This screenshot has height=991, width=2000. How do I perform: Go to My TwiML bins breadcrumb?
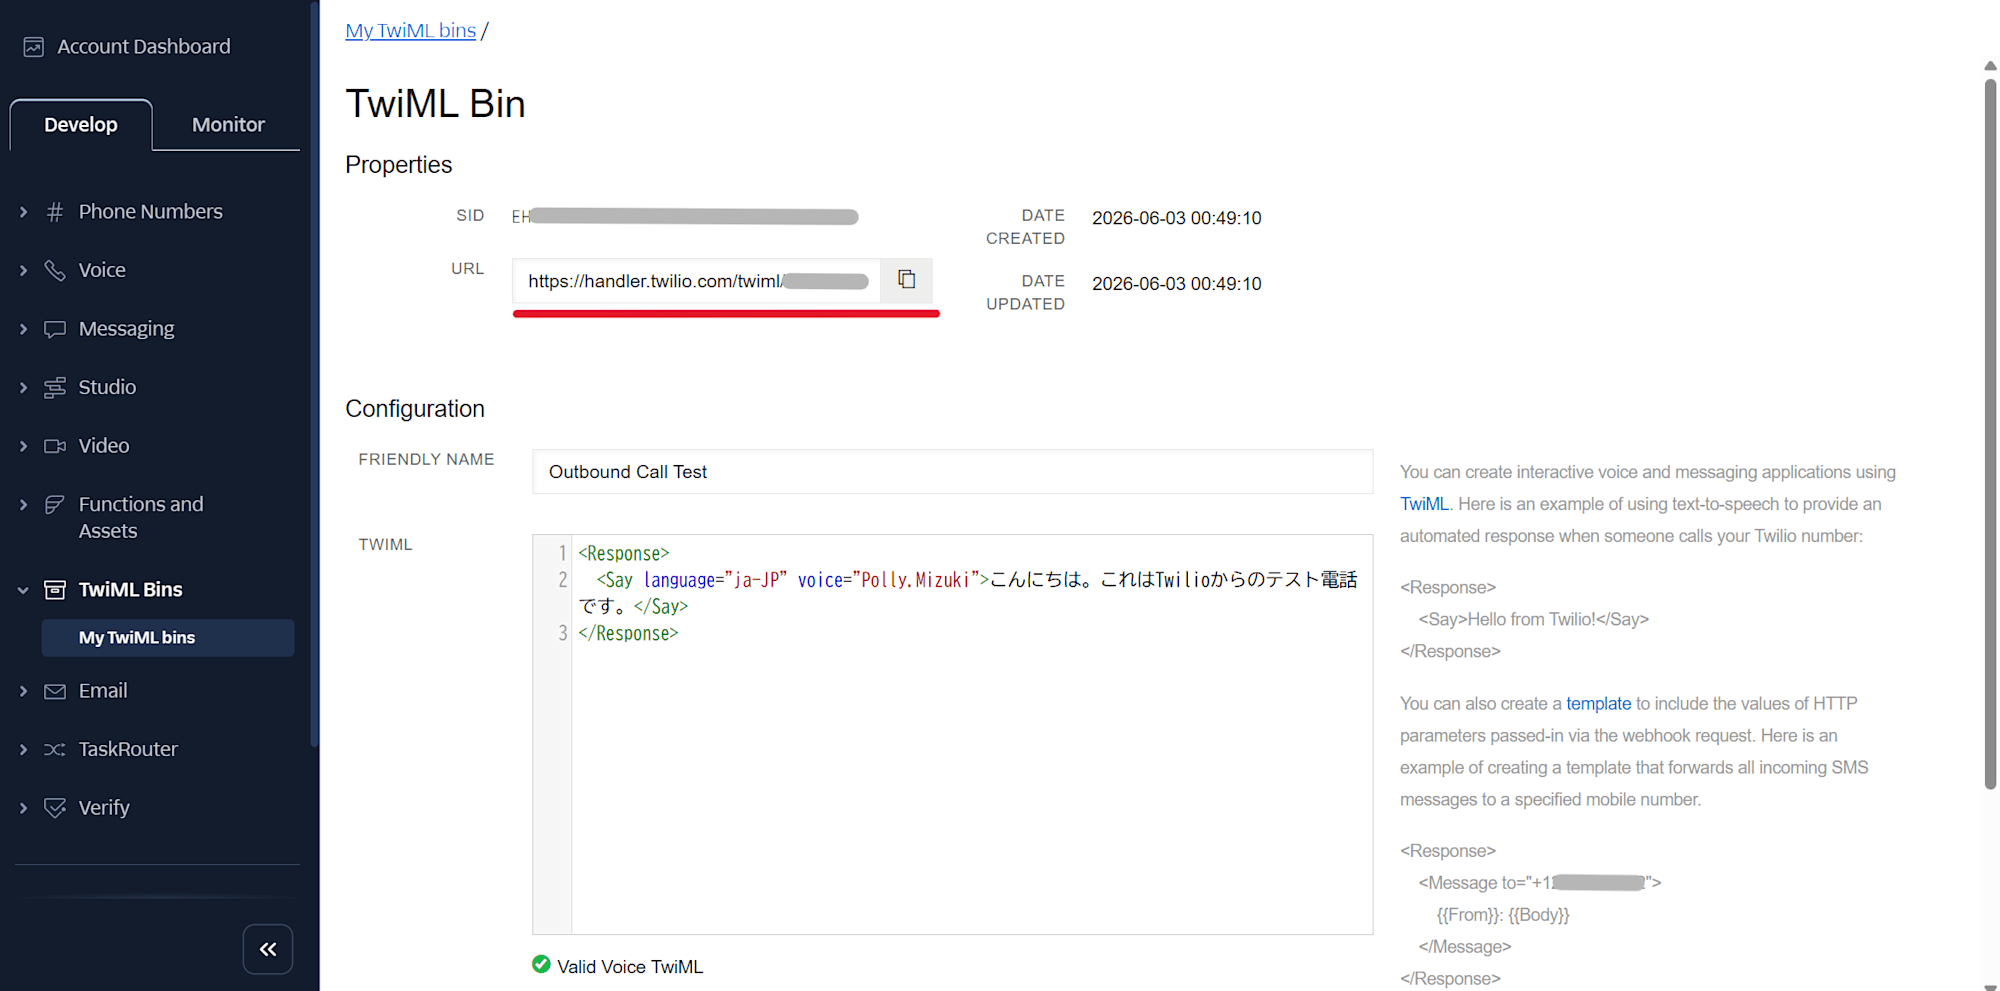pyautogui.click(x=410, y=31)
